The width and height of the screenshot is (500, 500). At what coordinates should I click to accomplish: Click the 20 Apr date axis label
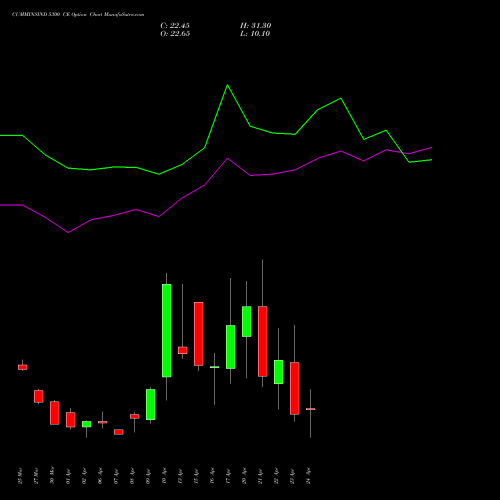244,476
